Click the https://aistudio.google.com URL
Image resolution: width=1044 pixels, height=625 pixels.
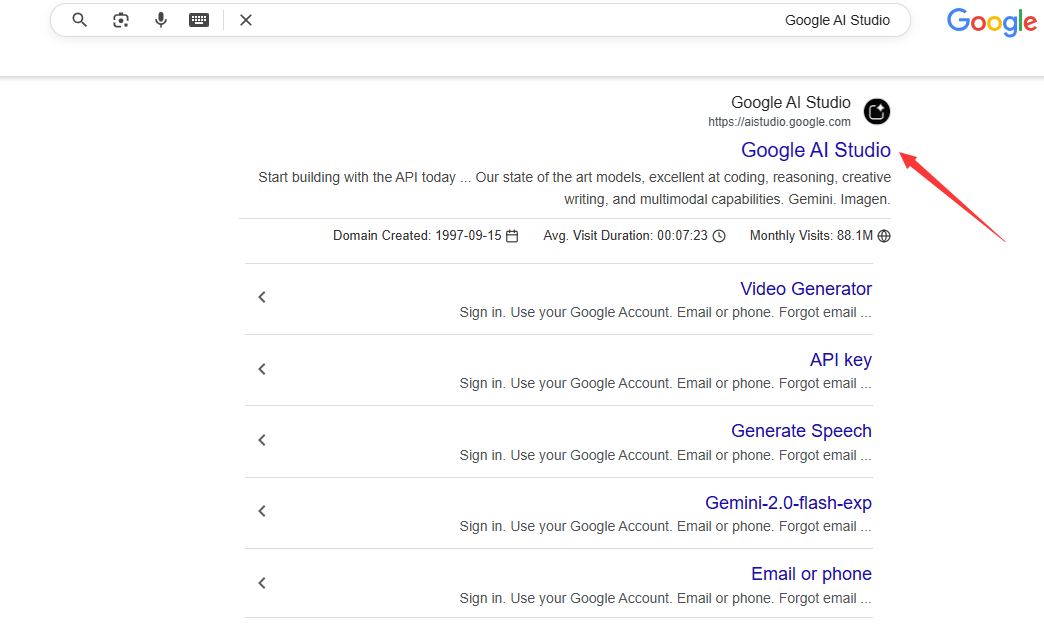point(779,122)
